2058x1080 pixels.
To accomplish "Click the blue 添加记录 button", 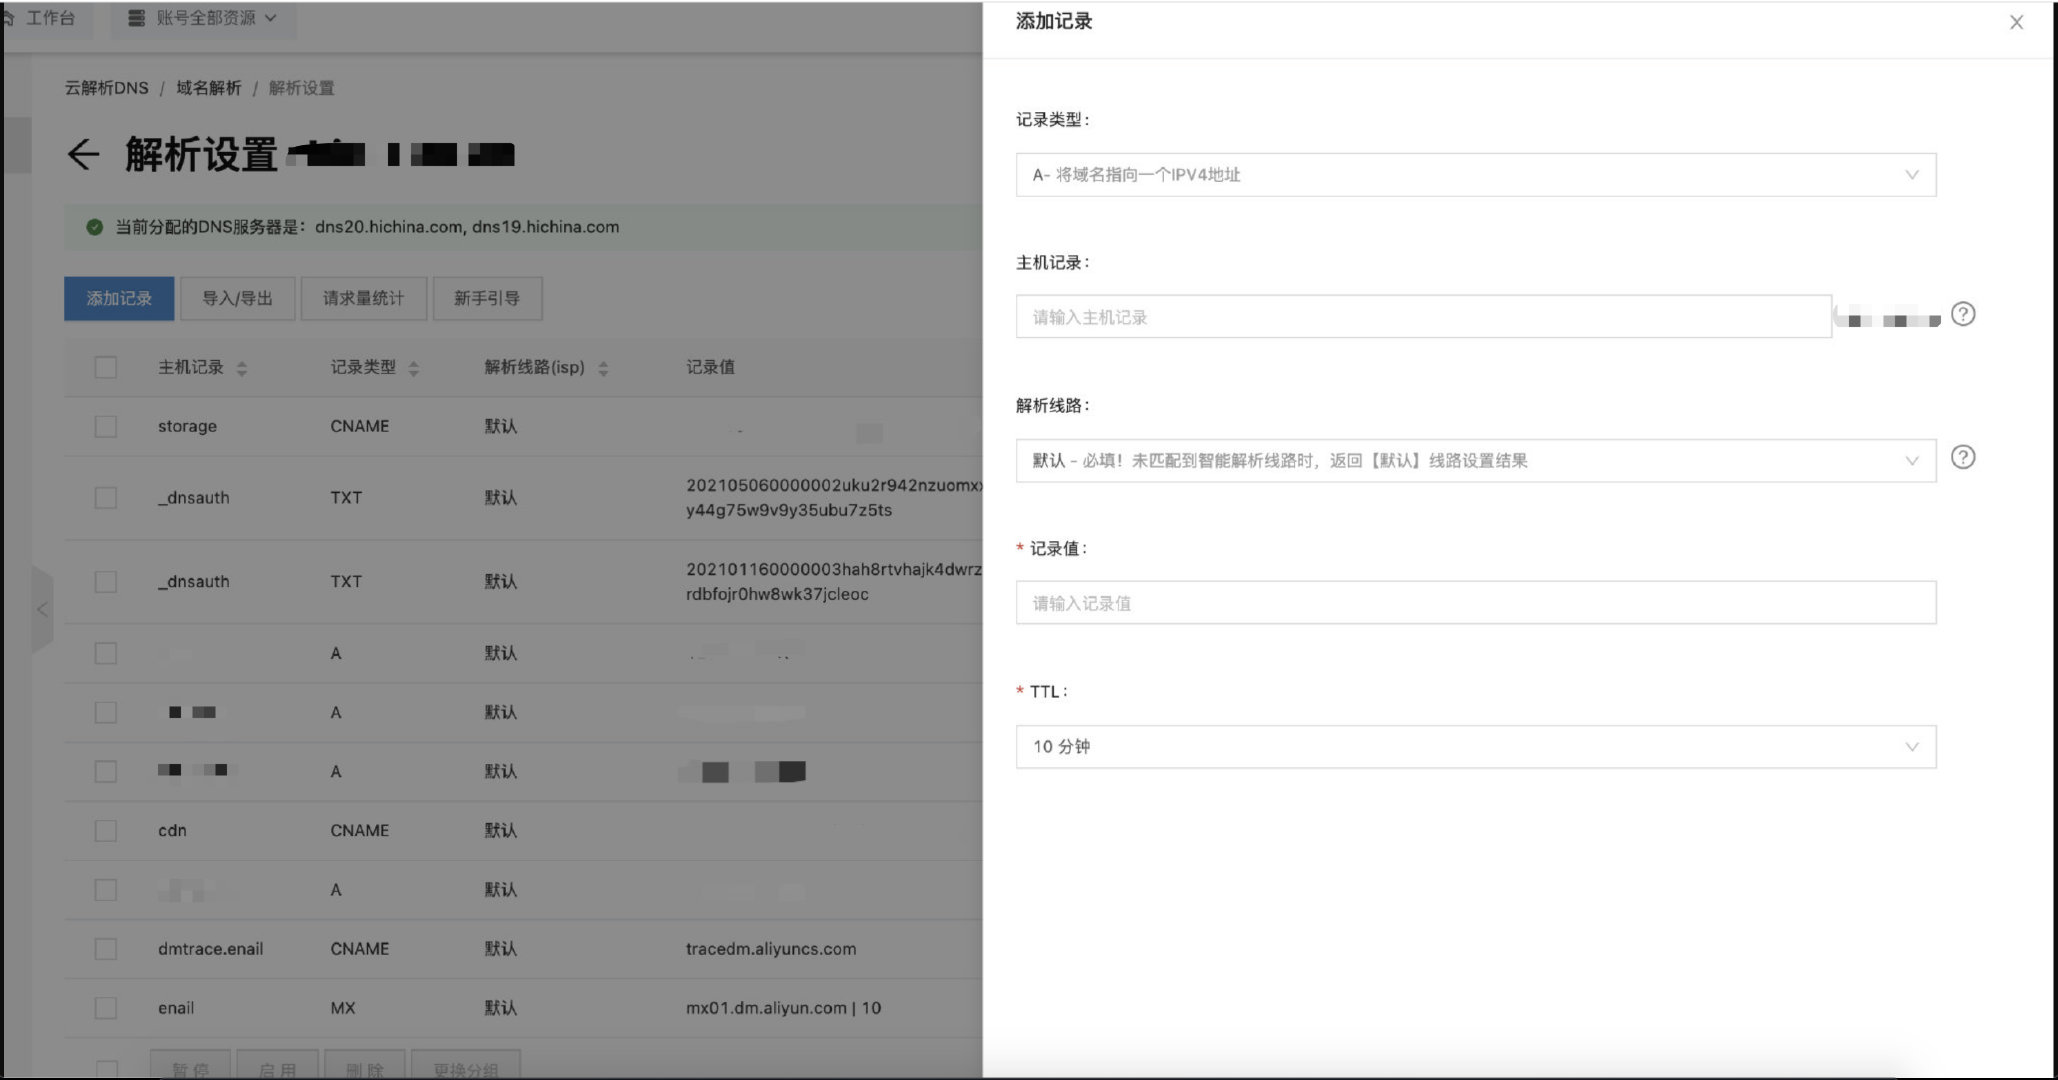I will [119, 298].
